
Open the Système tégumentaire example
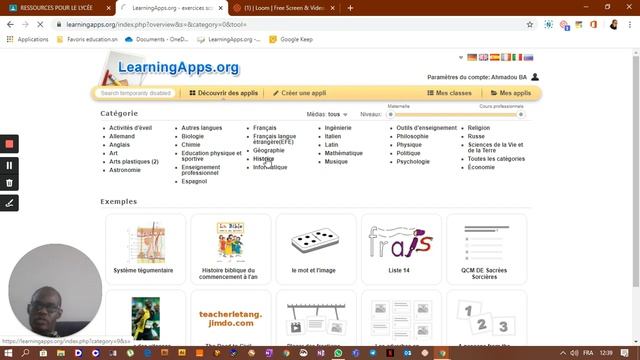(x=145, y=249)
